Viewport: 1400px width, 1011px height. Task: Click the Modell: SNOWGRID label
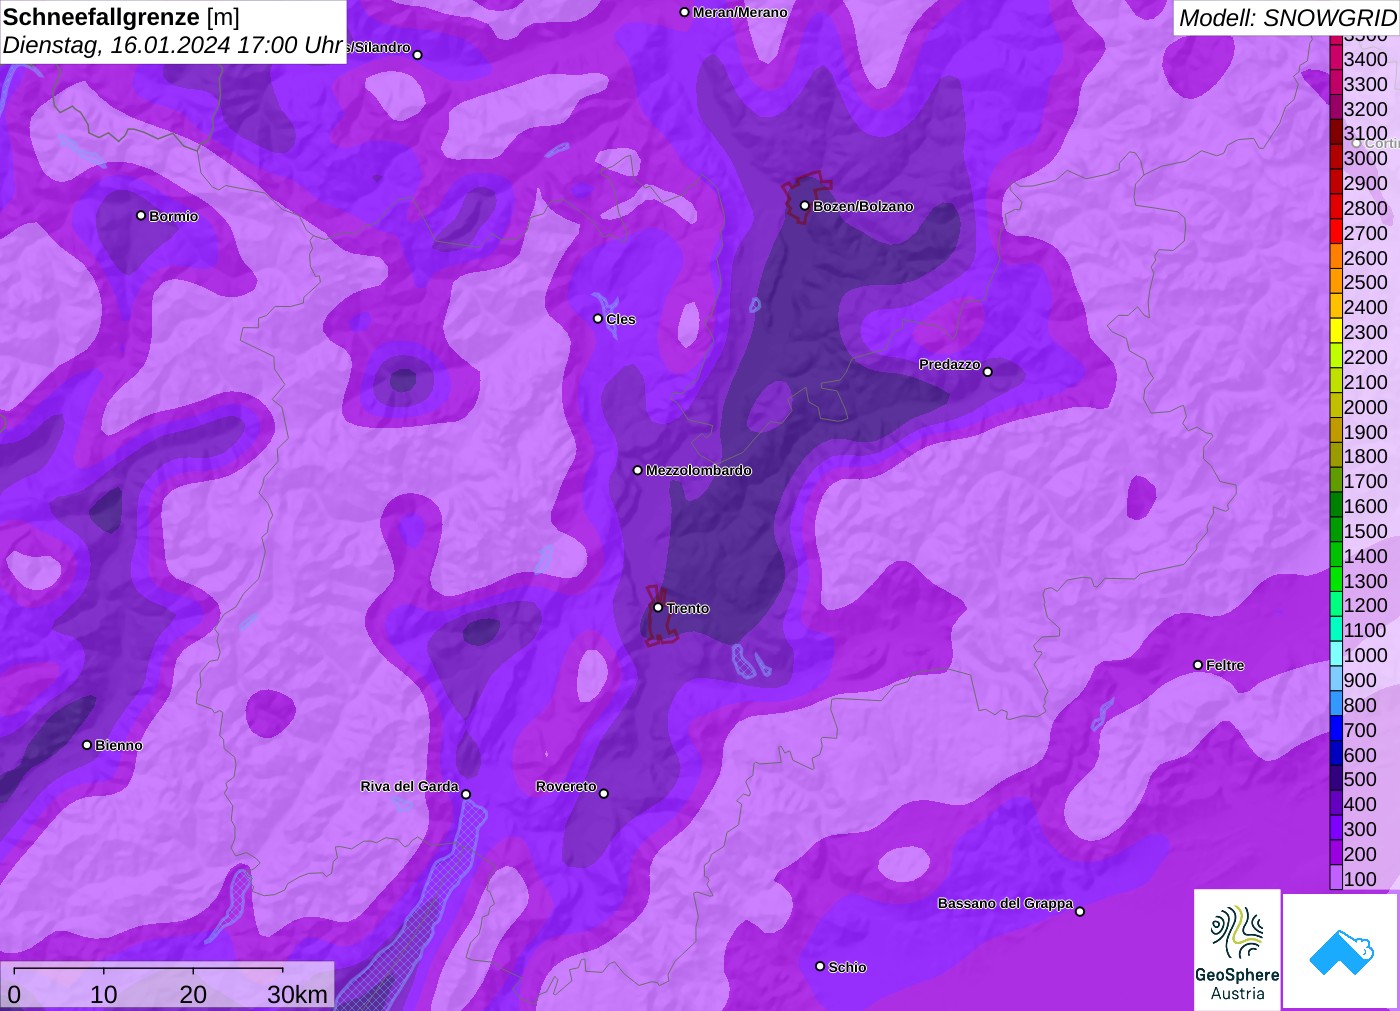pos(1287,18)
